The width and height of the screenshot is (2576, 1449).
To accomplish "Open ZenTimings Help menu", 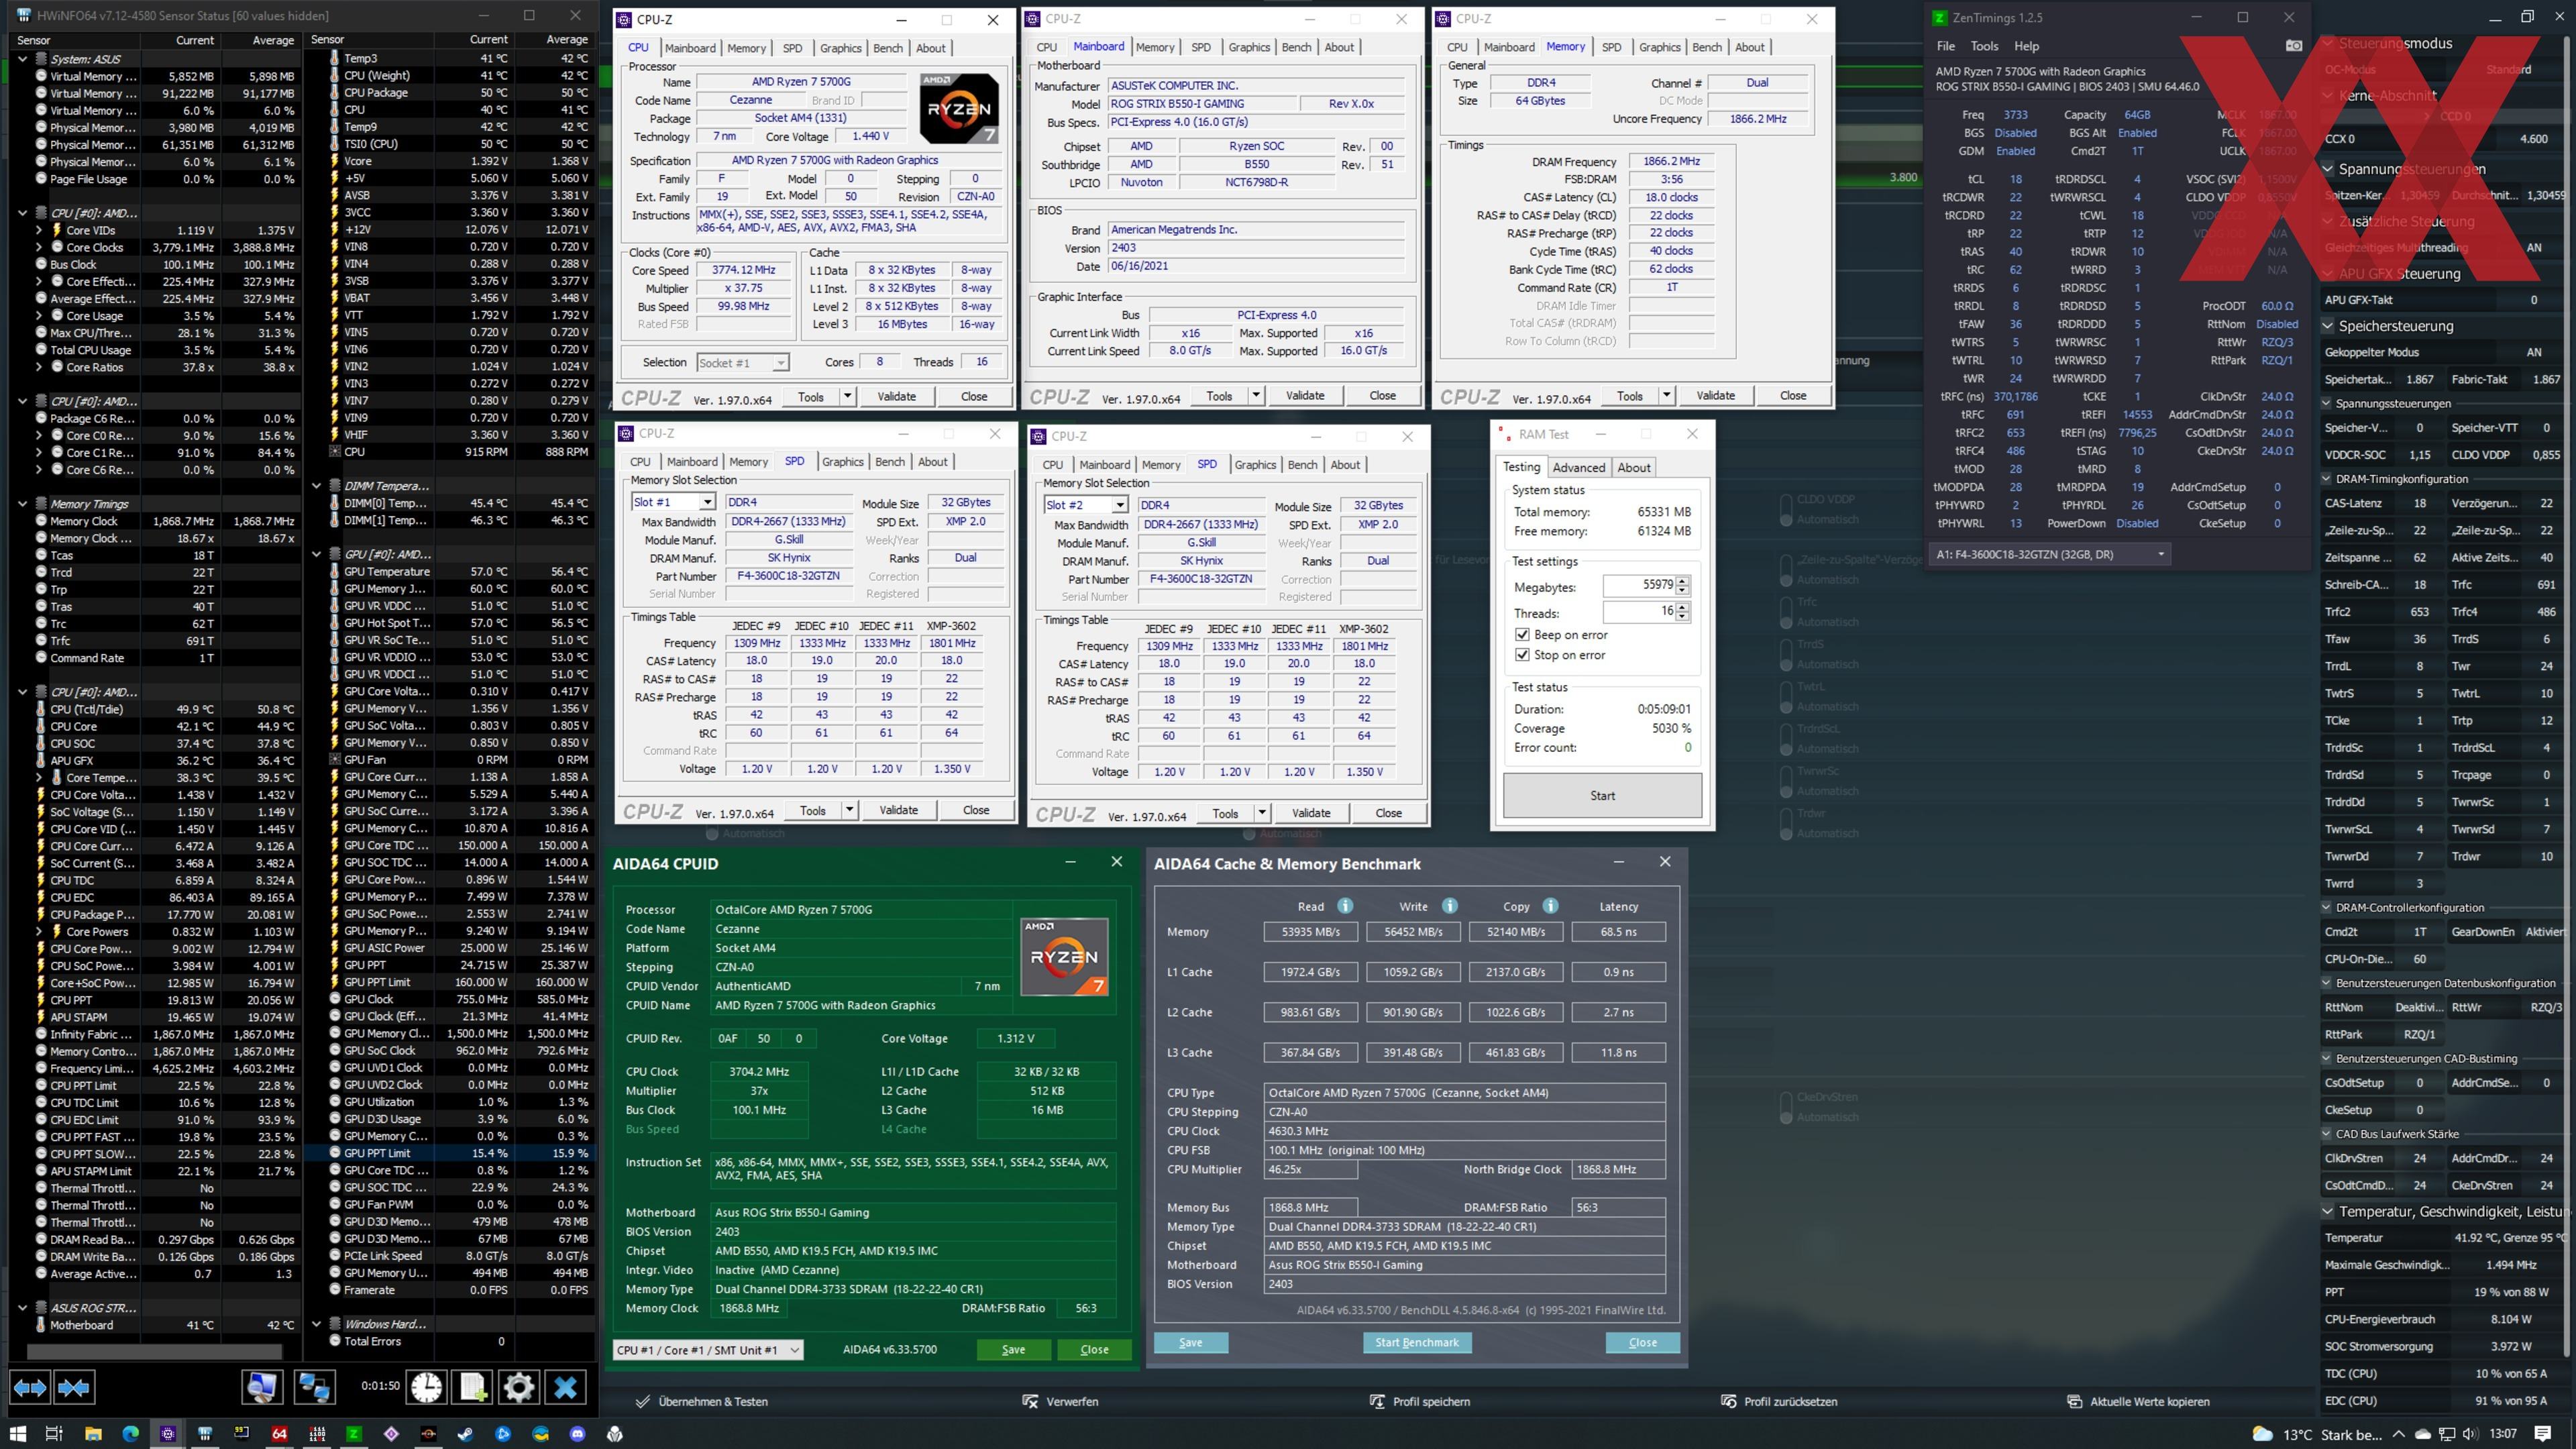I will [x=2026, y=46].
